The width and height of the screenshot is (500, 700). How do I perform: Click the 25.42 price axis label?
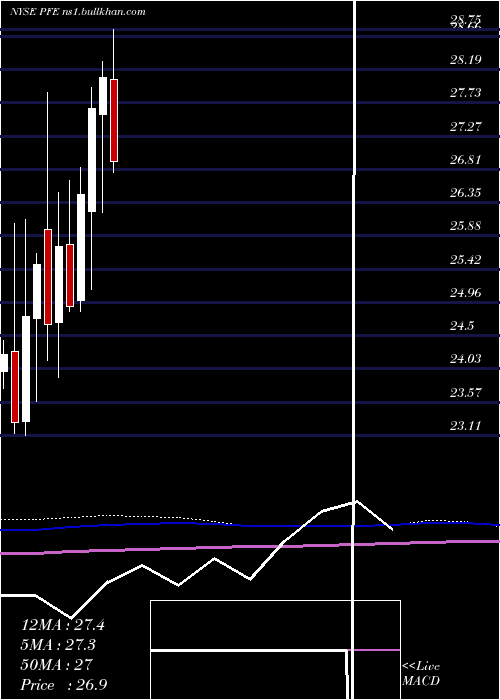point(466,259)
